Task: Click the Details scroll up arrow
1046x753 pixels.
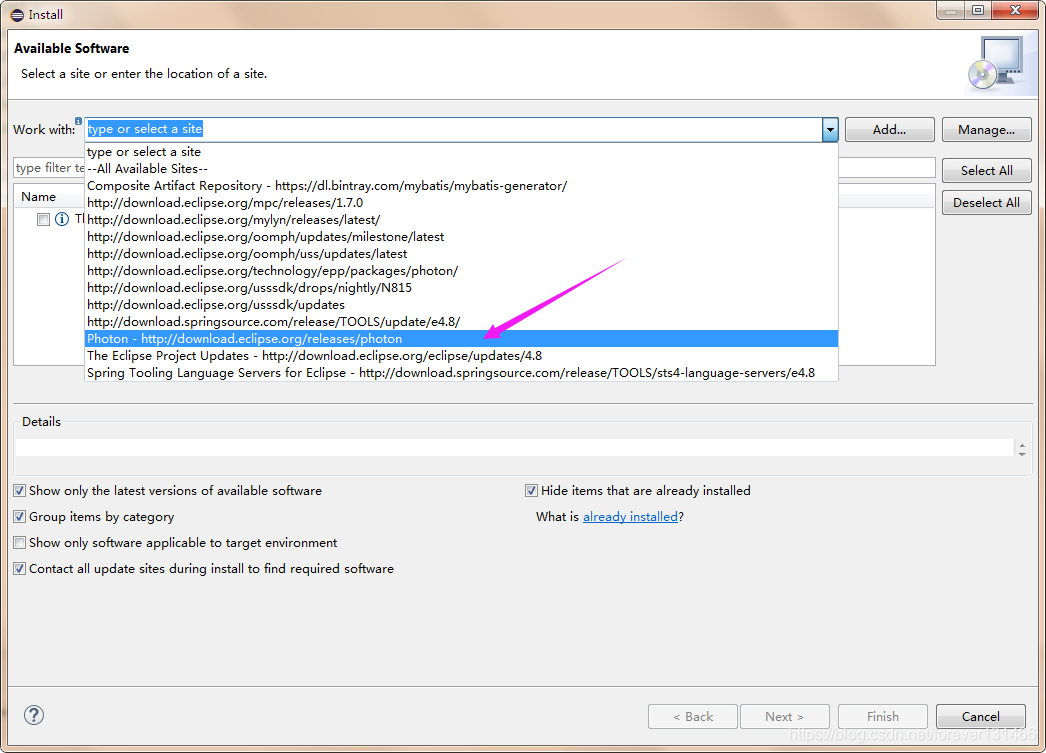Action: coord(1022,444)
